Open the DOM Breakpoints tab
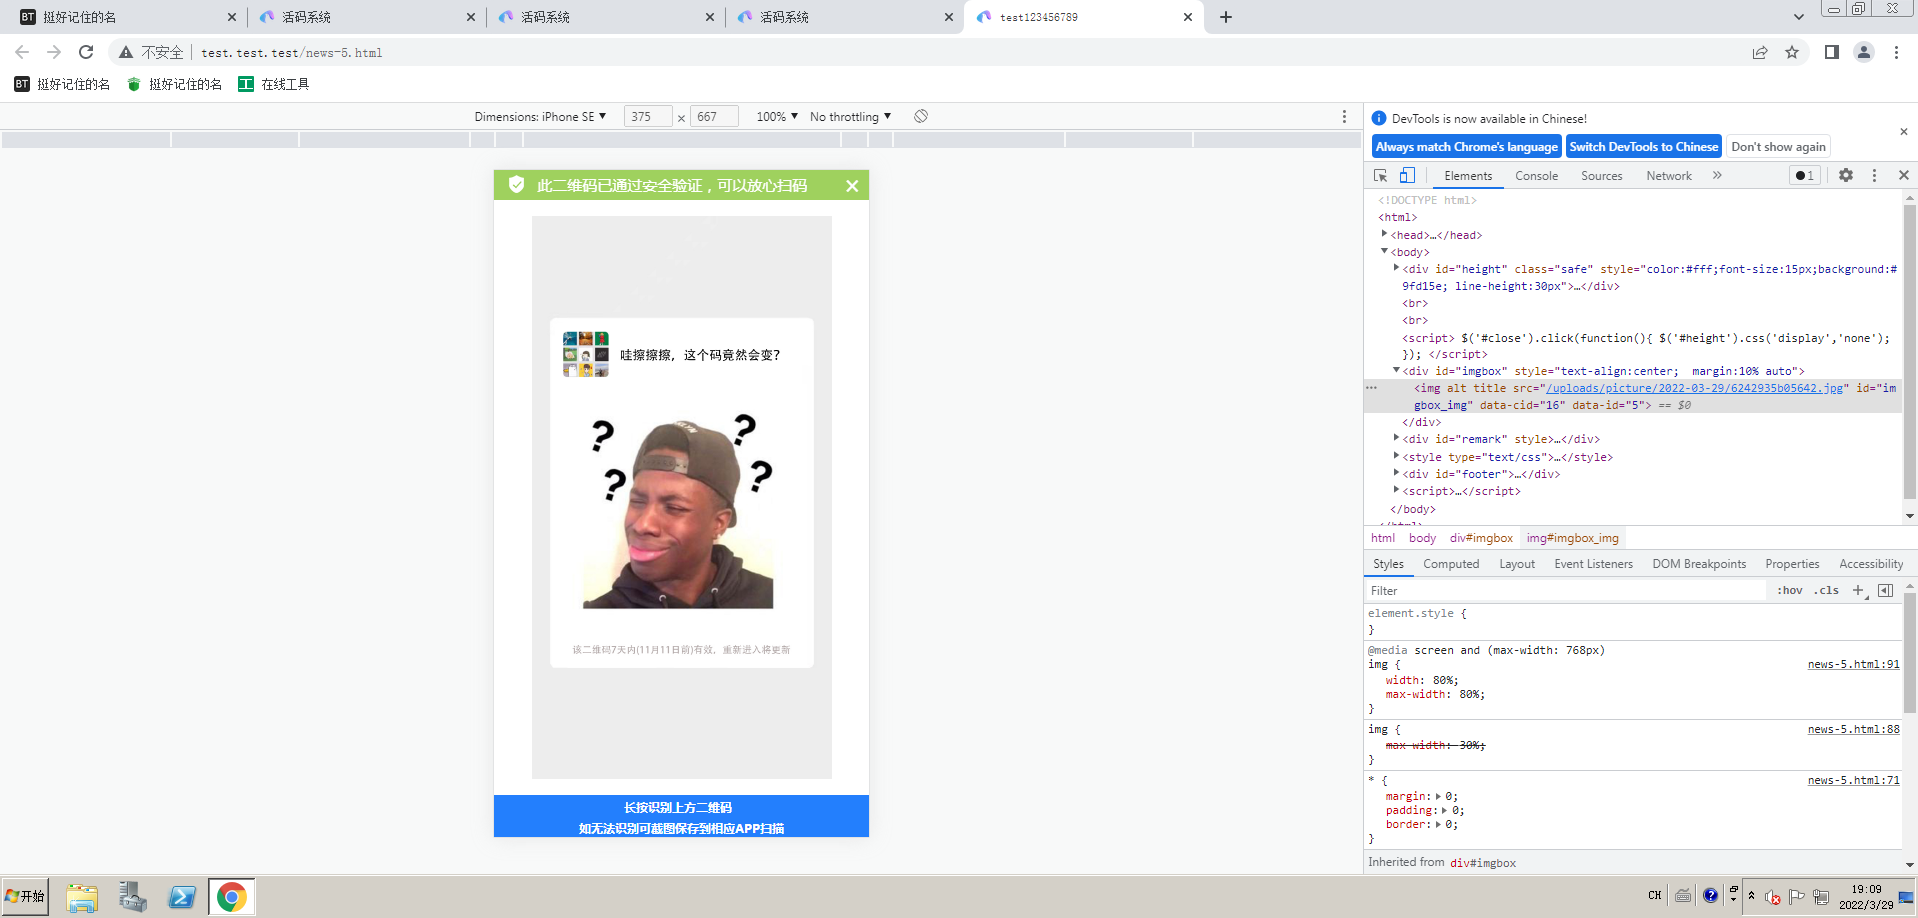 1699,564
